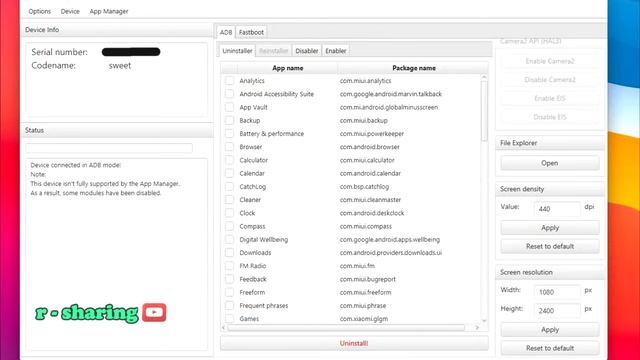Screen dimensions: 640x360
Task: Select the FM Radio checkbox
Action: click(229, 266)
